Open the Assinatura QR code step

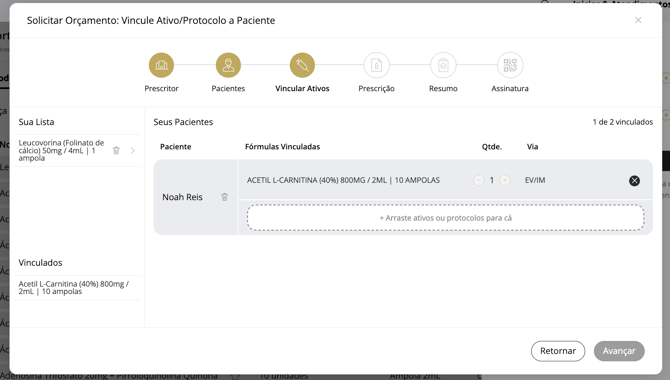click(510, 65)
